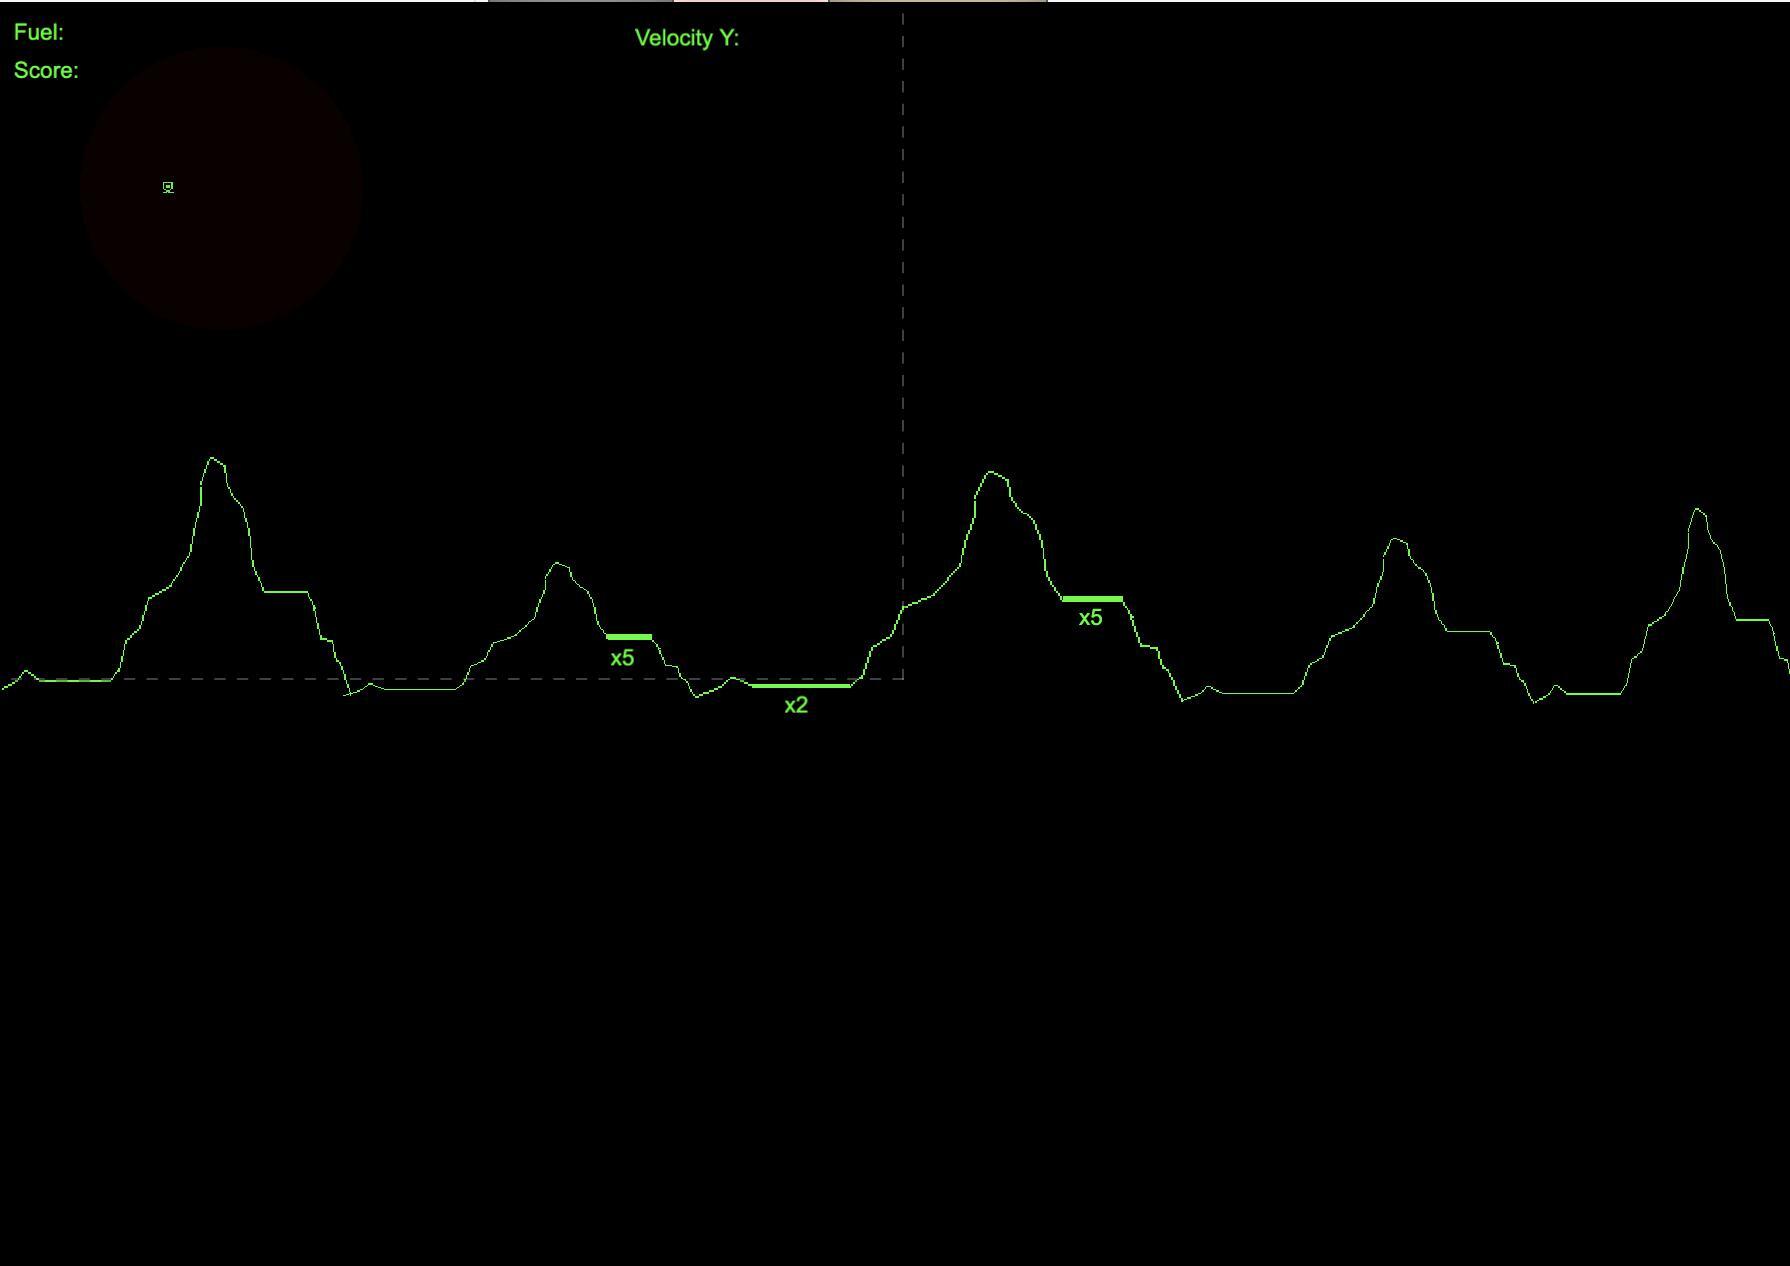Select the lander ship sprite
This screenshot has height=1266, width=1790.
tap(167, 187)
